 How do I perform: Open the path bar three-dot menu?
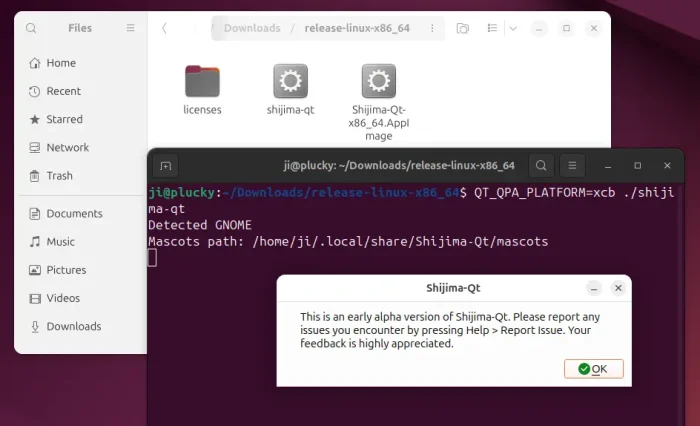tap(432, 28)
